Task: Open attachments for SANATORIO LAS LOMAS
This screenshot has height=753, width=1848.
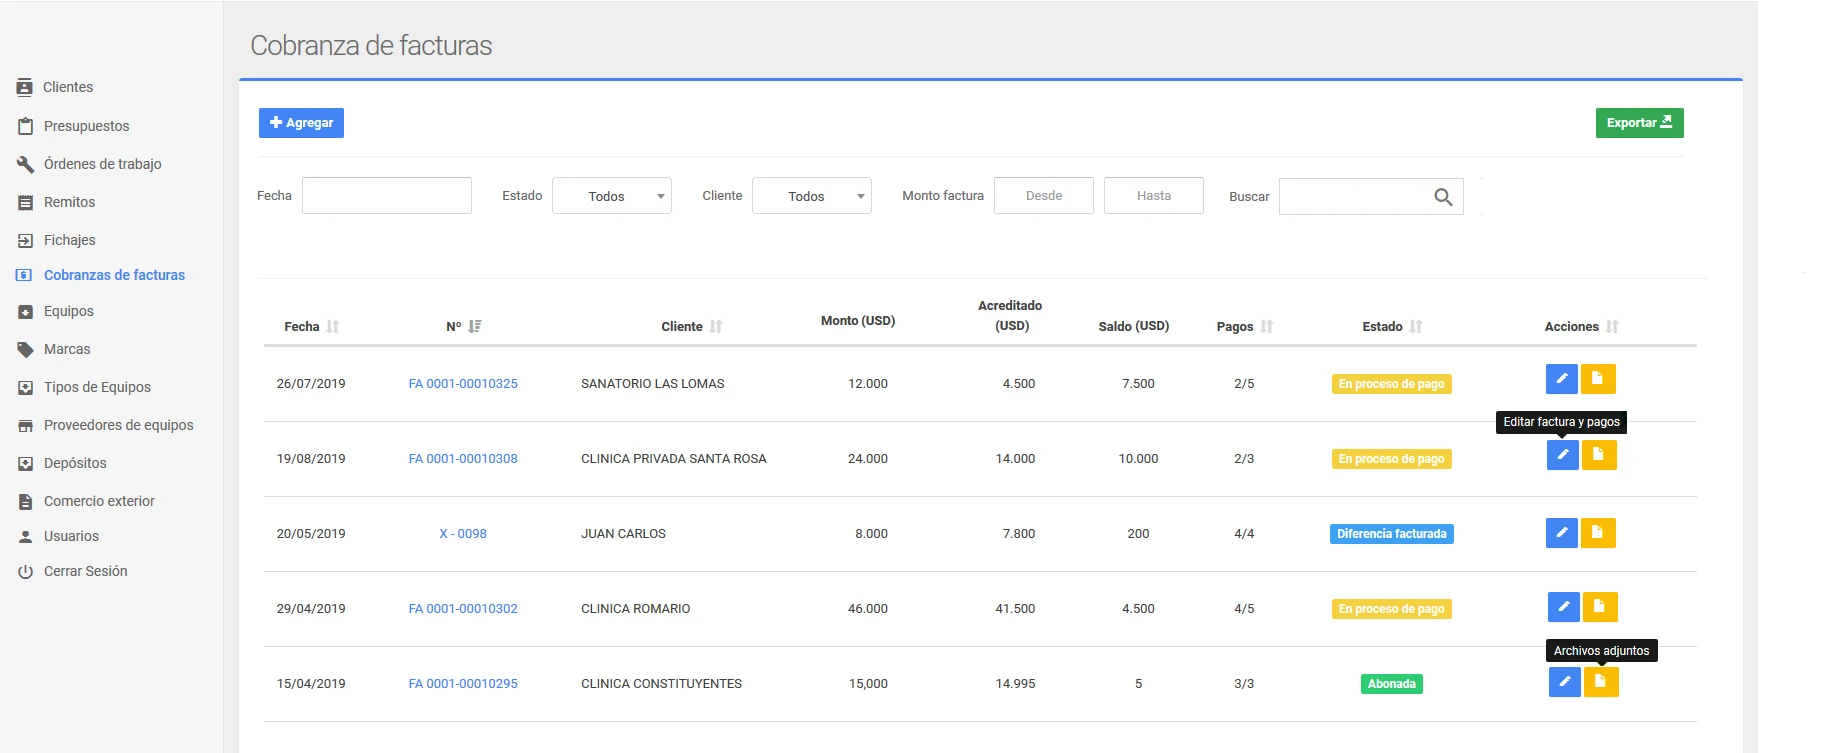Action: coord(1597,379)
